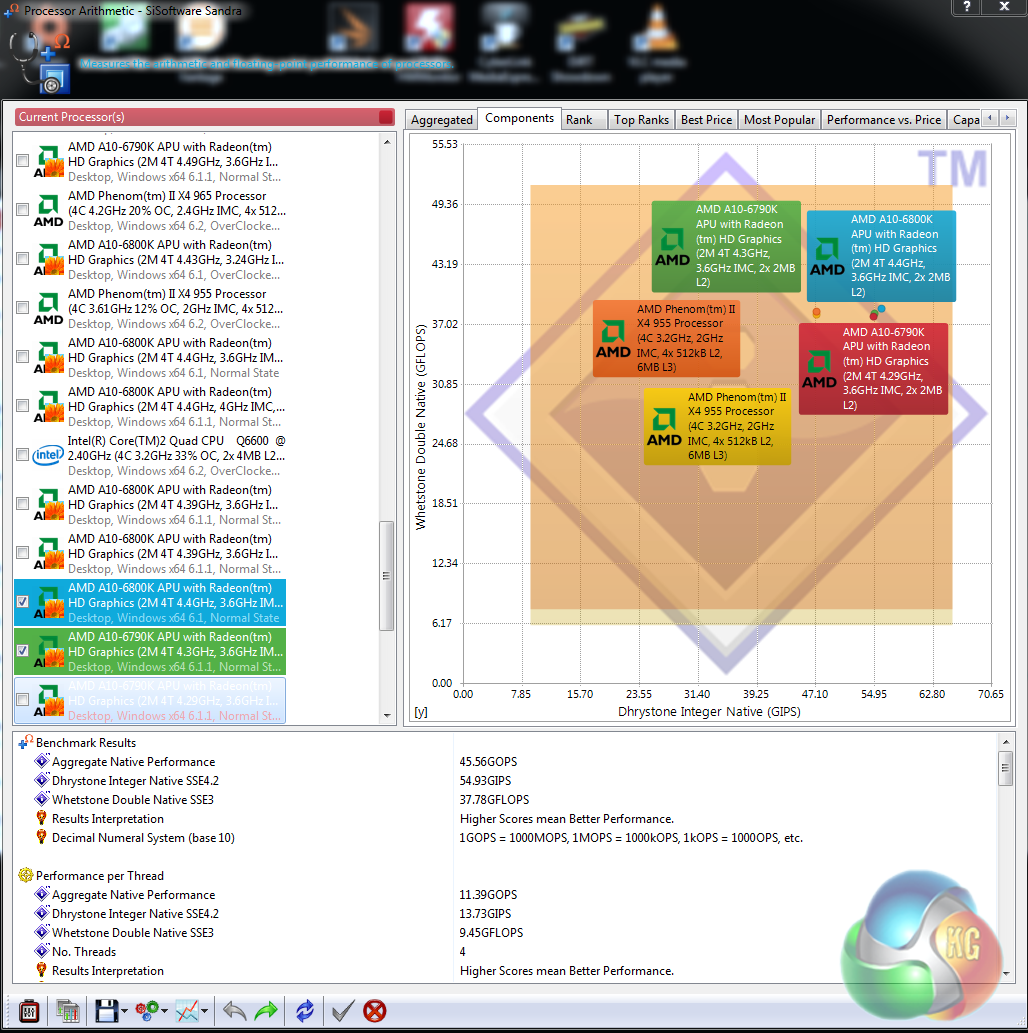Tick the A10-6800K 4.4GHz 4GHz IMC checkbox
Image resolution: width=1028 pixels, height=1033 pixels.
tap(22, 405)
